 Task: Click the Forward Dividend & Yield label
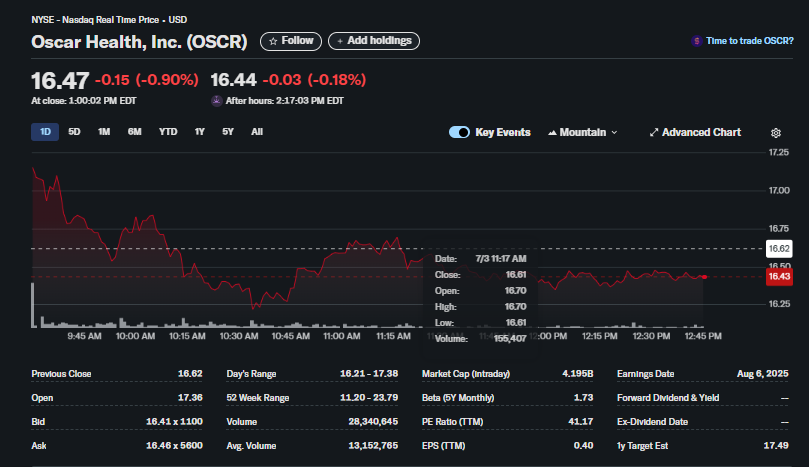668,398
